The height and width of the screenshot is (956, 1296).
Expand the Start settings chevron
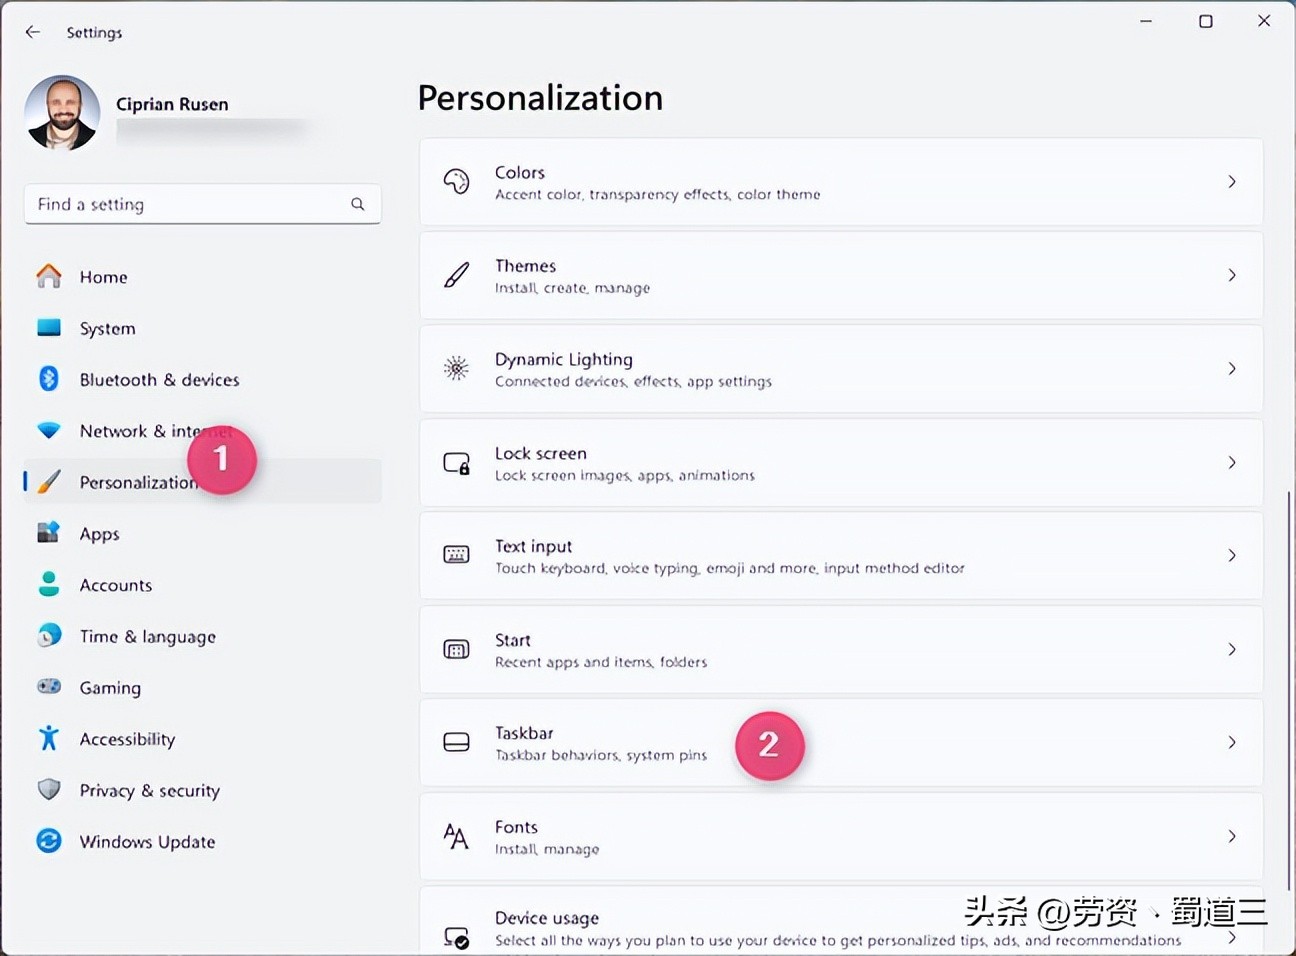pyautogui.click(x=1232, y=649)
